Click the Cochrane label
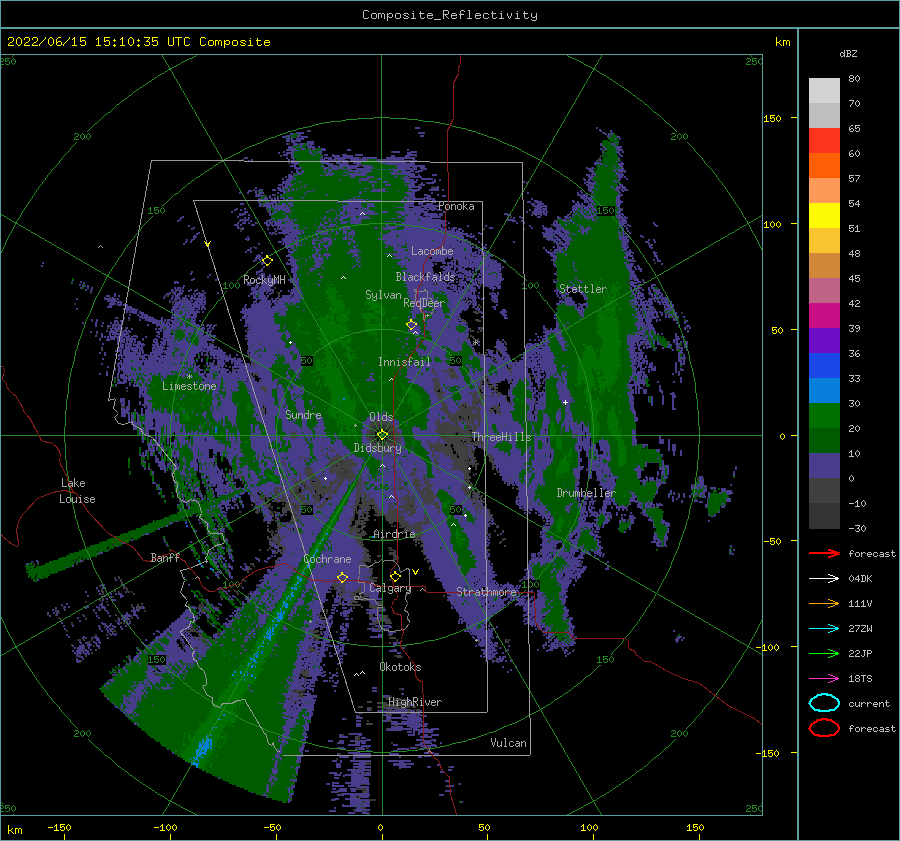Screen dimensions: 900x841 (327, 559)
